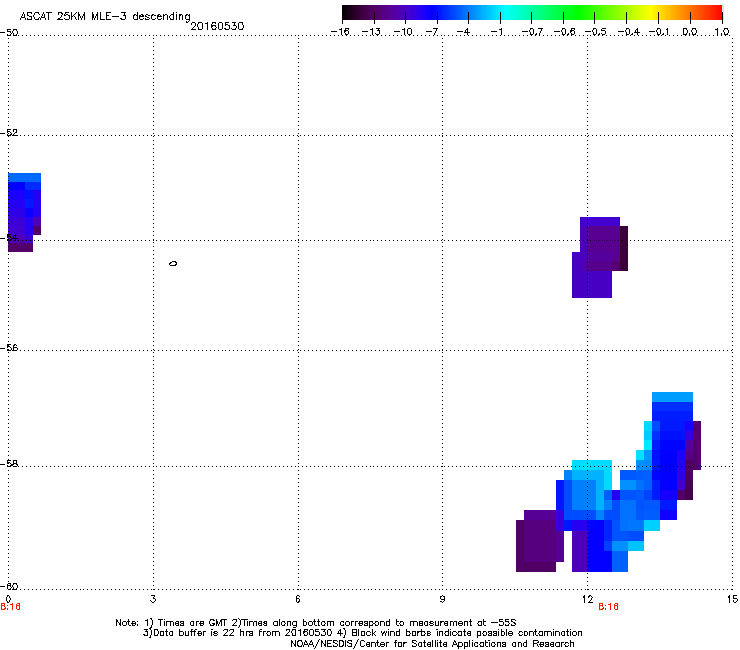Click the blue data patch on the plot's left edge
The height and width of the screenshot is (650, 740).
[24, 212]
